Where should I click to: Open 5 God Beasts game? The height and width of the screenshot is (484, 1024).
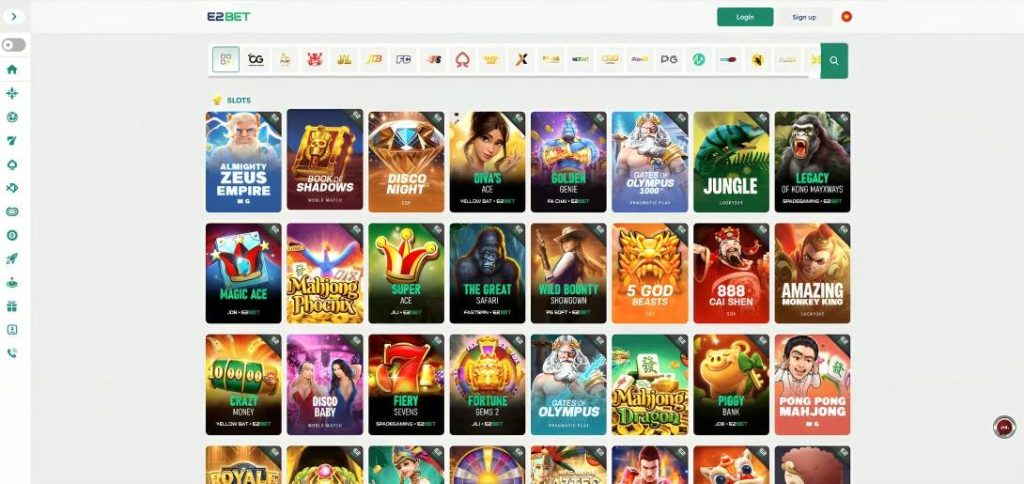(x=650, y=273)
